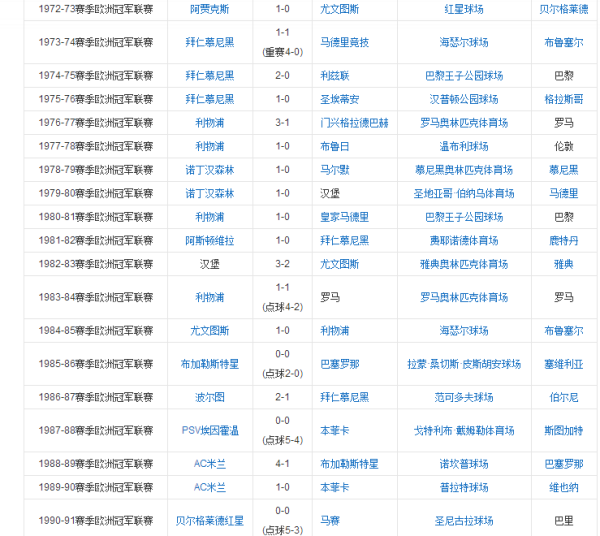
Task: Open 雅典奥林匹克体育场 stadium link
Action: 464,264
